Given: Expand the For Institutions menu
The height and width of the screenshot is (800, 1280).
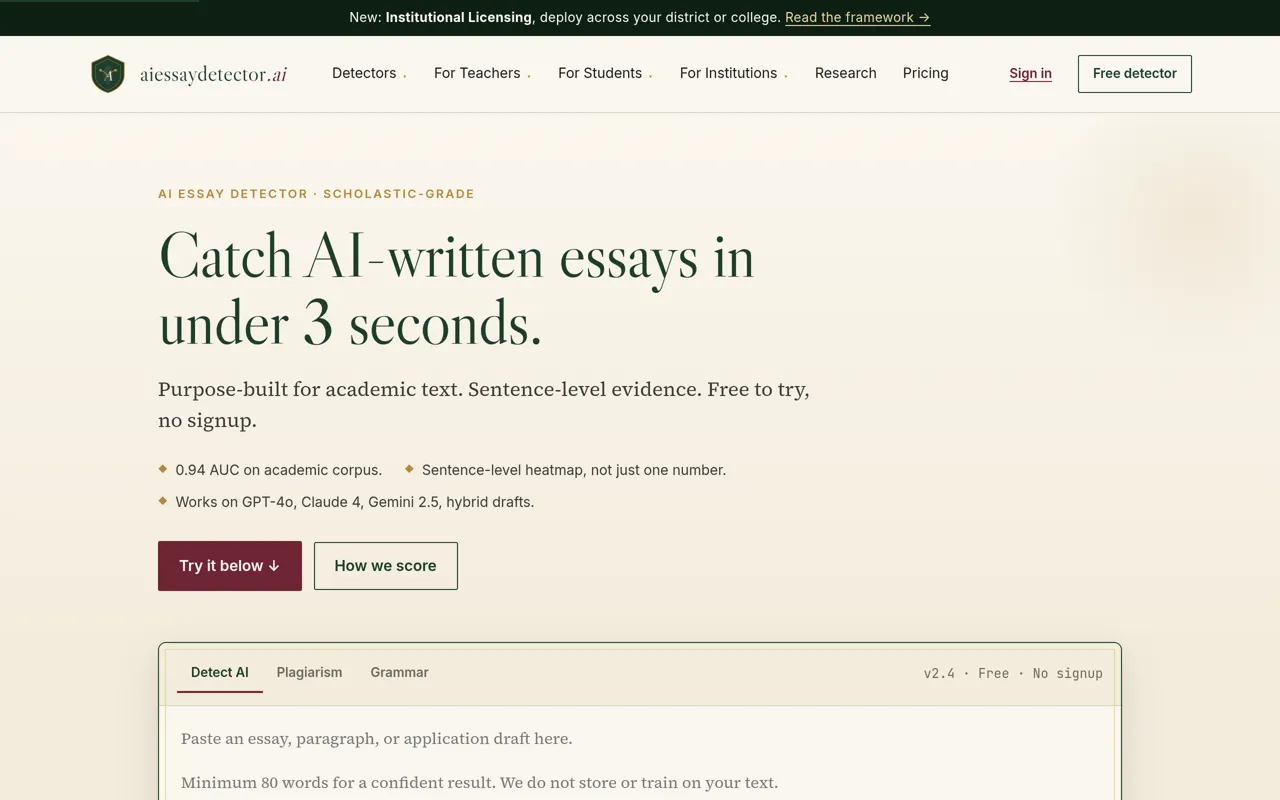Looking at the screenshot, I should (x=733, y=73).
